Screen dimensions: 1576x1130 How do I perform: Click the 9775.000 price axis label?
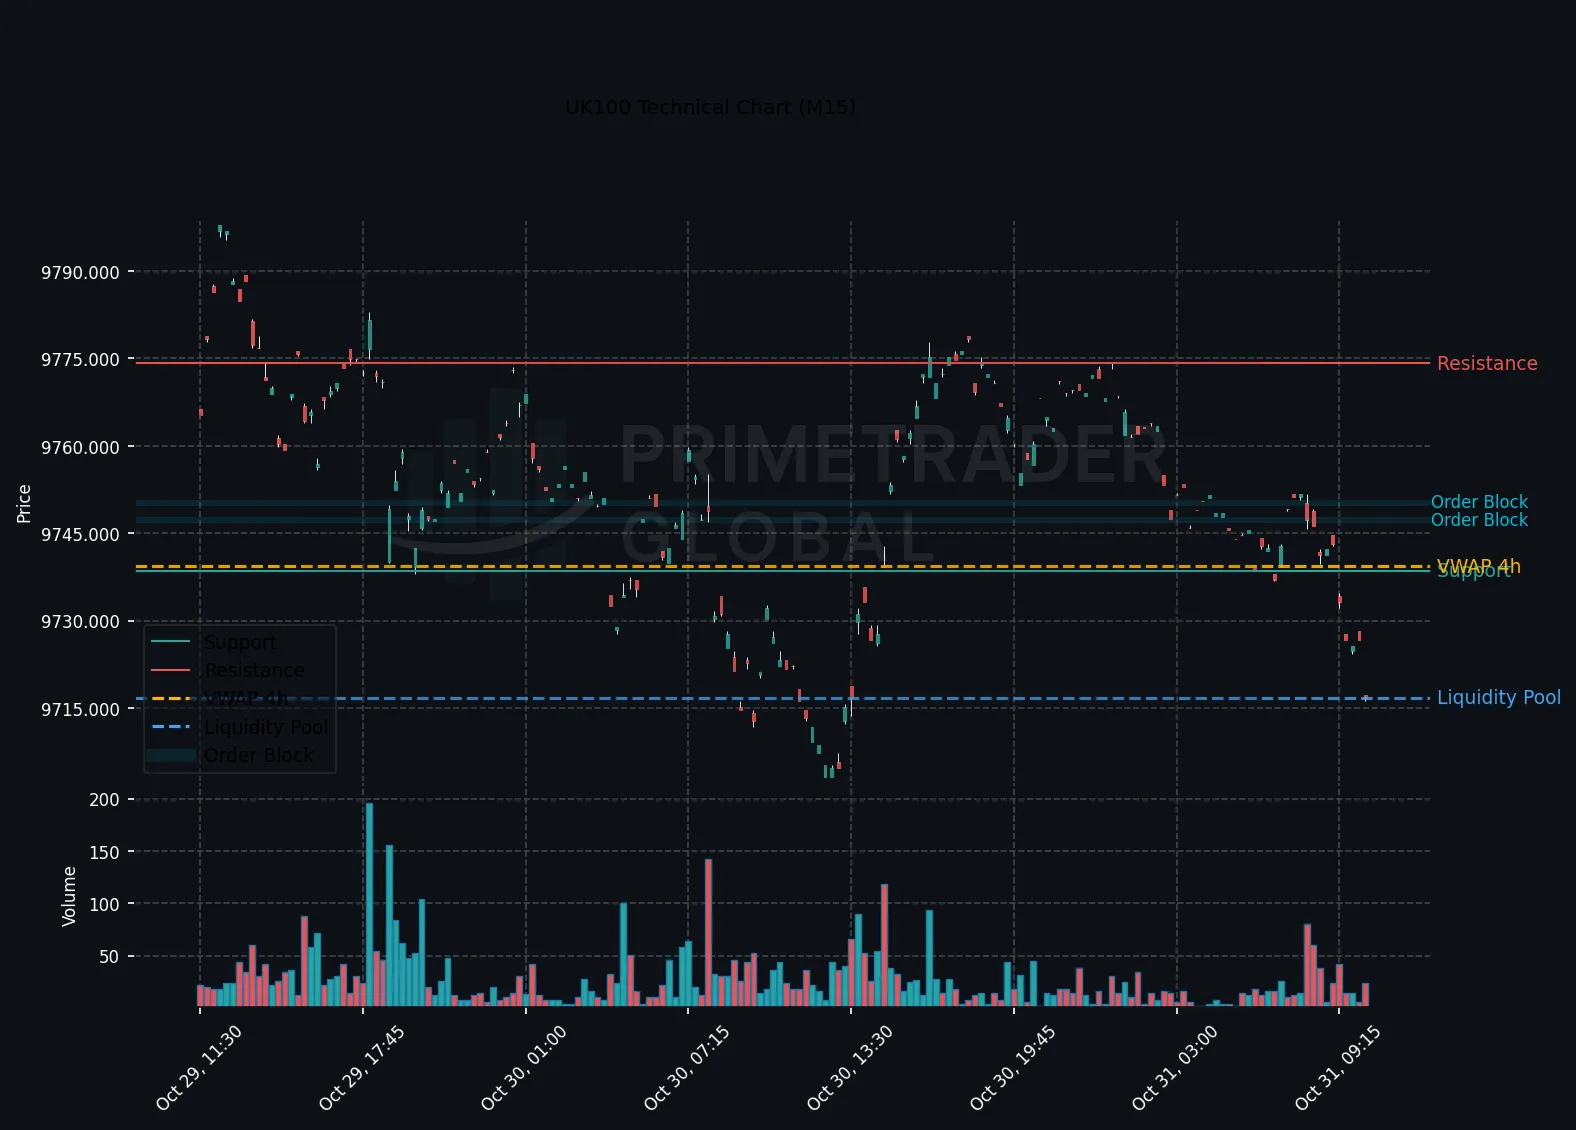pos(80,360)
